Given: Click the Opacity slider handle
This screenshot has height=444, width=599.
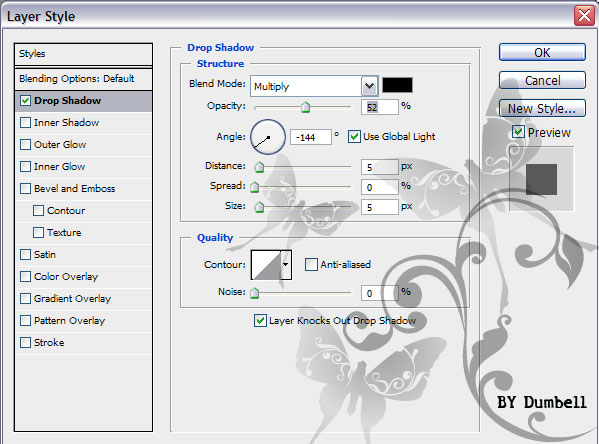Looking at the screenshot, I should pos(305,107).
